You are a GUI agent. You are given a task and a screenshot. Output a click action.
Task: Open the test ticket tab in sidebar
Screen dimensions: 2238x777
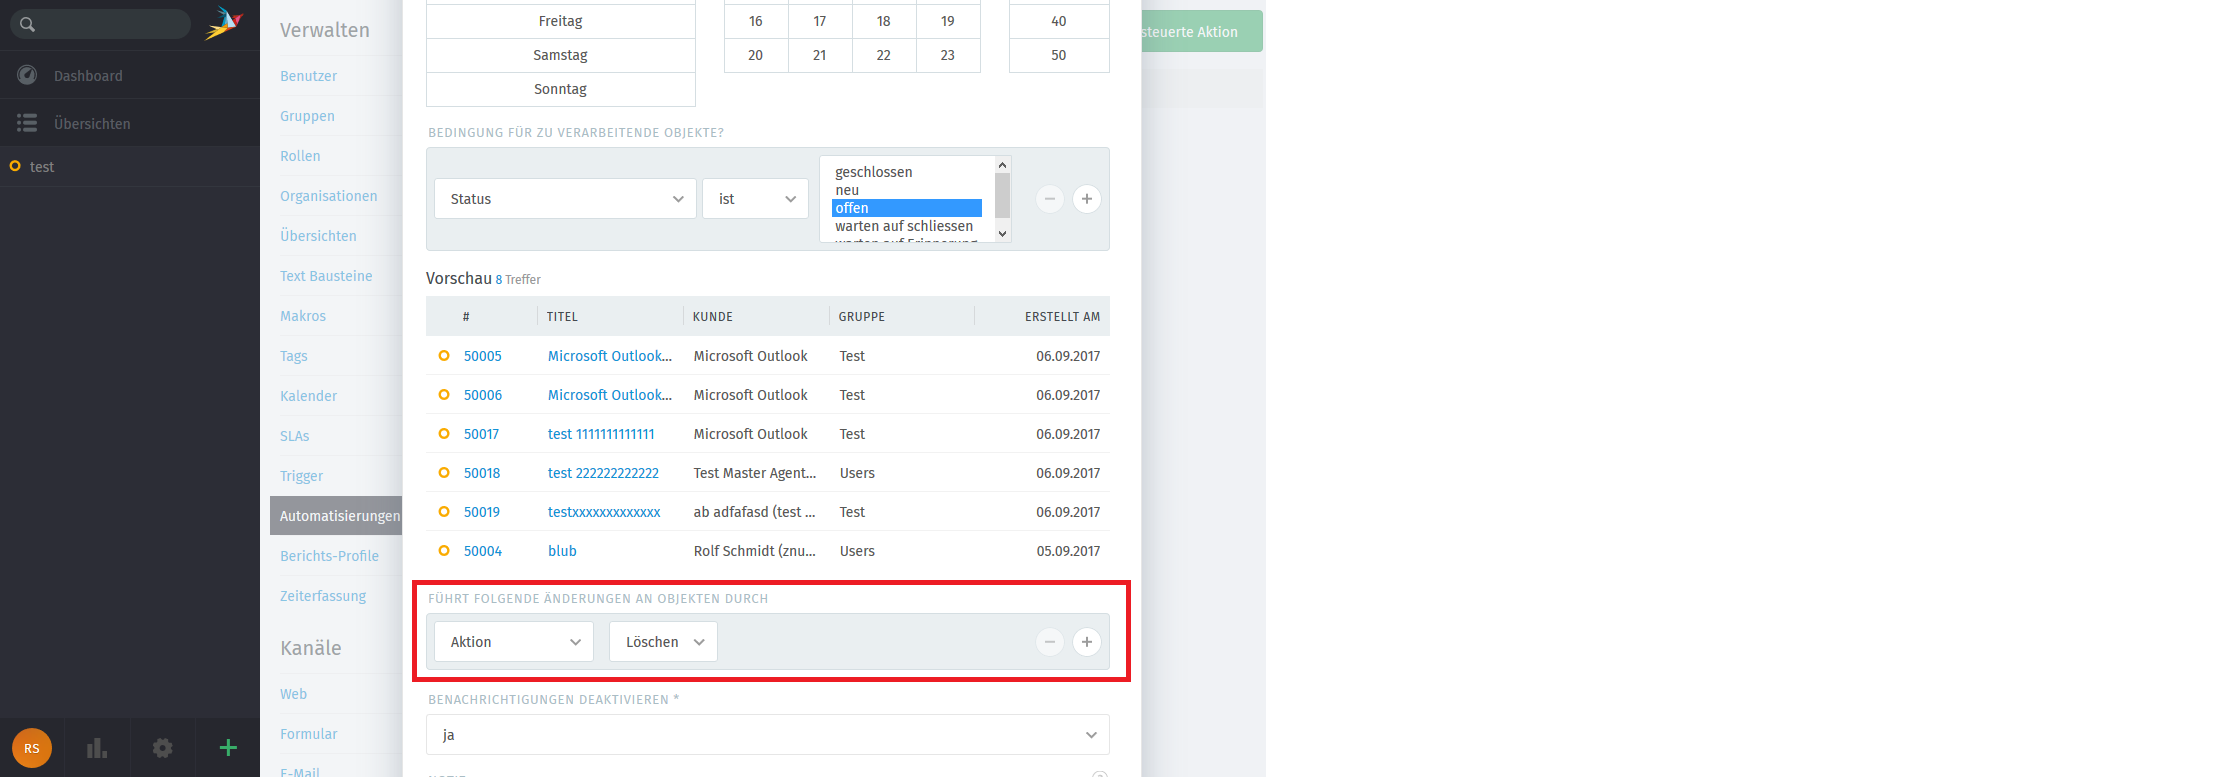[x=130, y=167]
